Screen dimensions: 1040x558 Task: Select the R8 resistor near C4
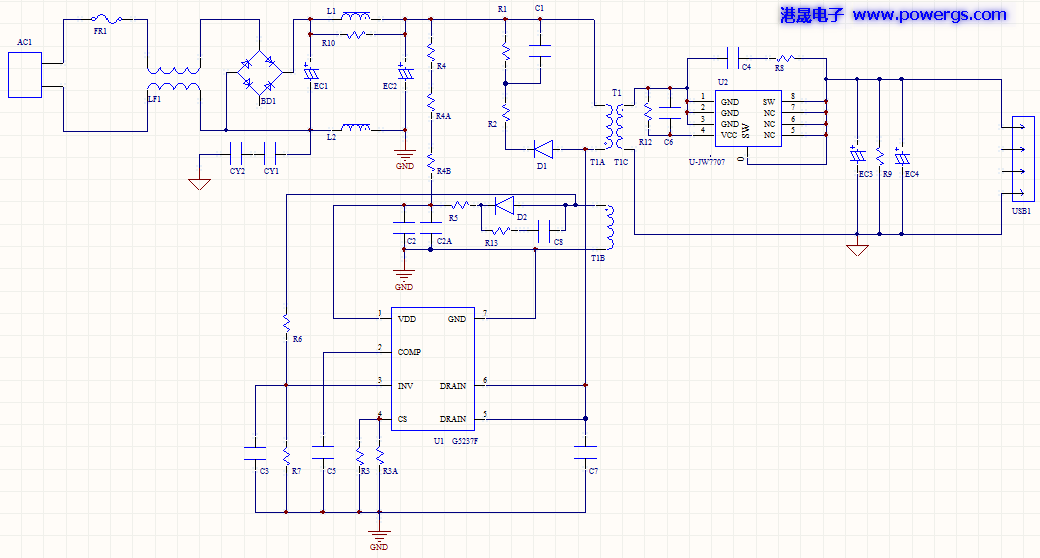[x=785, y=58]
